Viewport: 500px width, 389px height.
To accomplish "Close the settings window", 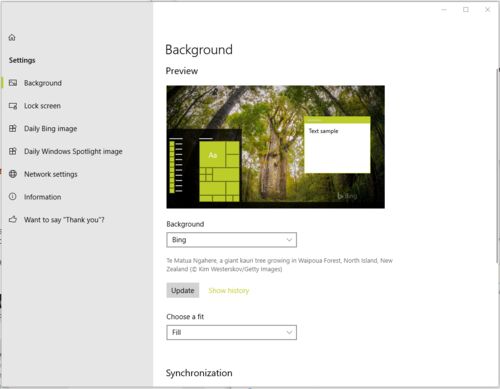I will tap(487, 10).
